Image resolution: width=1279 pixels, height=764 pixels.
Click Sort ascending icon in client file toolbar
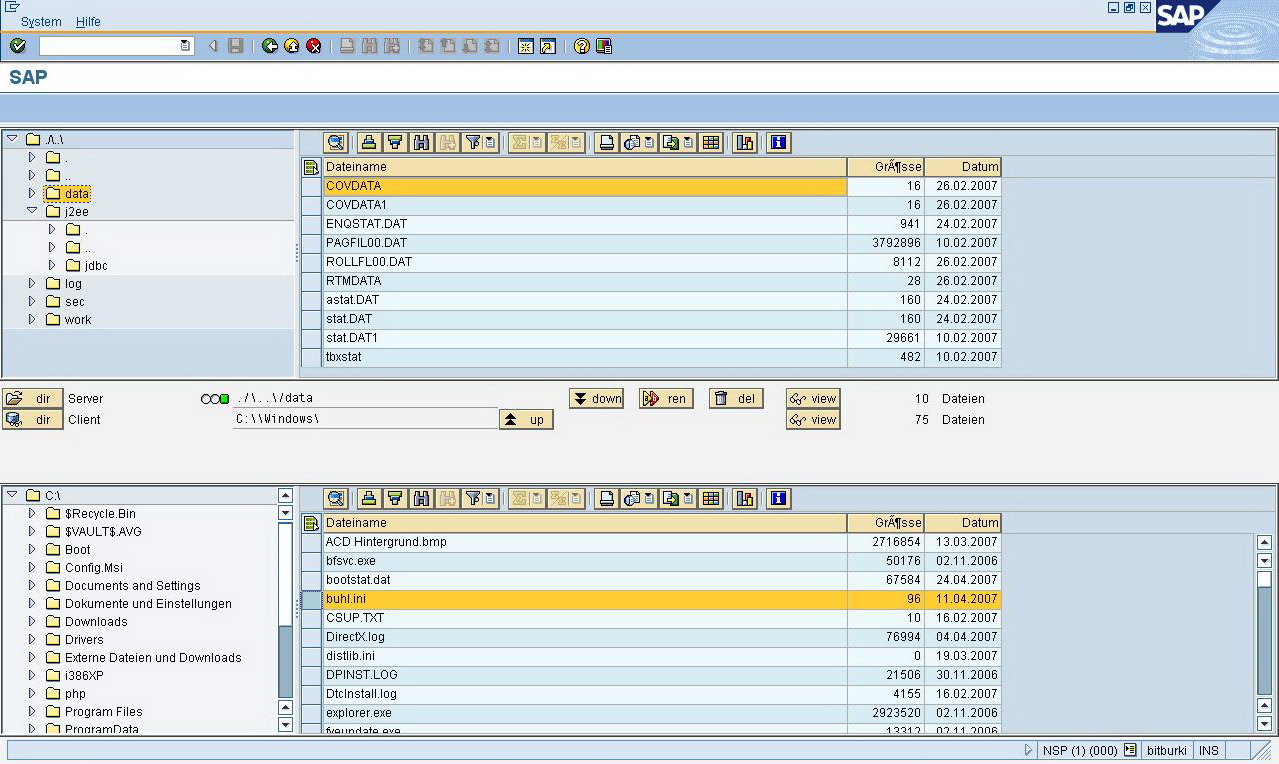(x=369, y=499)
